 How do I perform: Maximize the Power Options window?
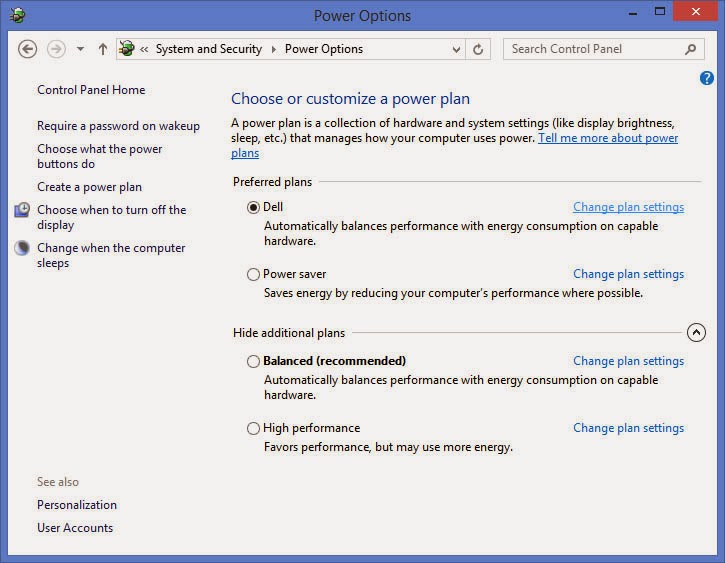click(660, 12)
